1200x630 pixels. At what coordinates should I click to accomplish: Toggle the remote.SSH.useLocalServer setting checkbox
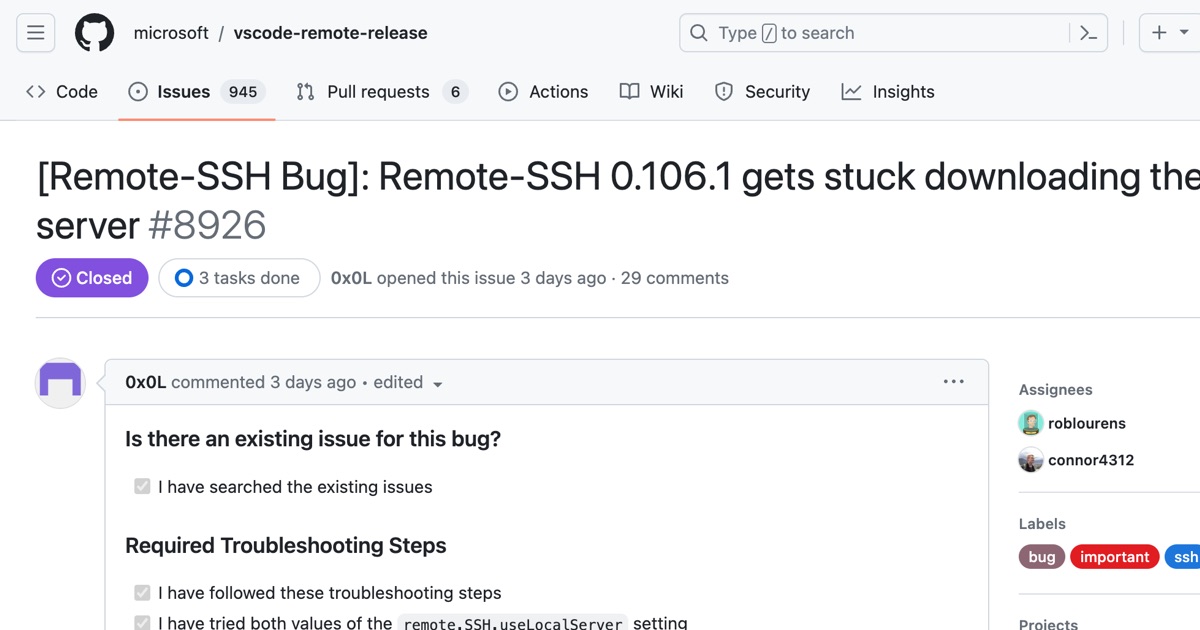click(x=142, y=623)
